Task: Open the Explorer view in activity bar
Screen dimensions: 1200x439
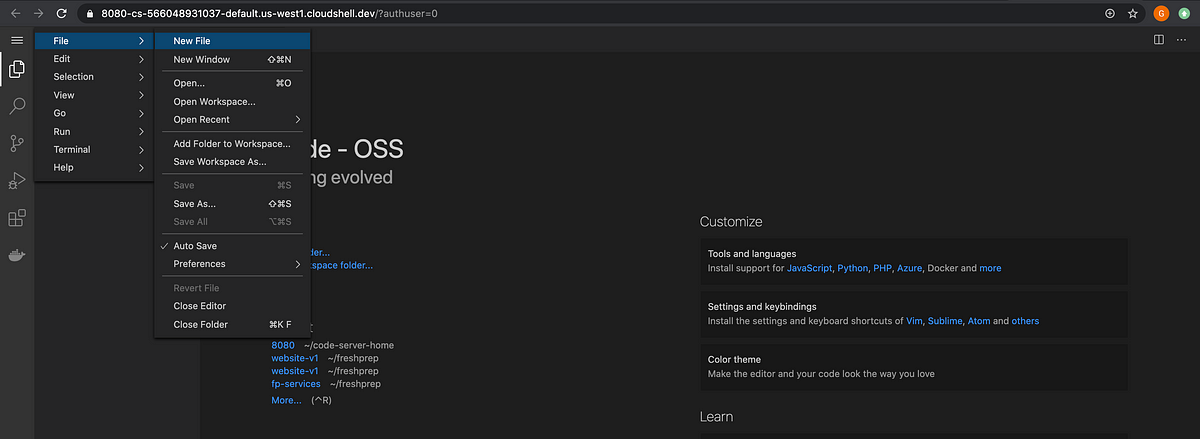Action: coord(17,70)
